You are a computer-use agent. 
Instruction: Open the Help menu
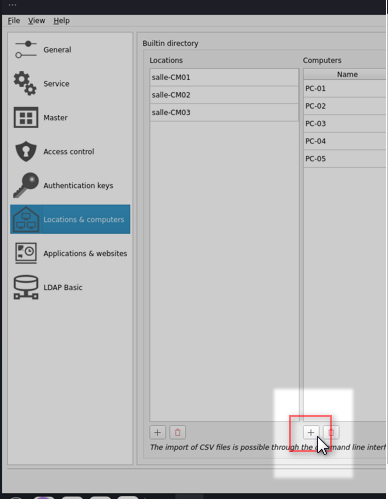click(x=62, y=21)
